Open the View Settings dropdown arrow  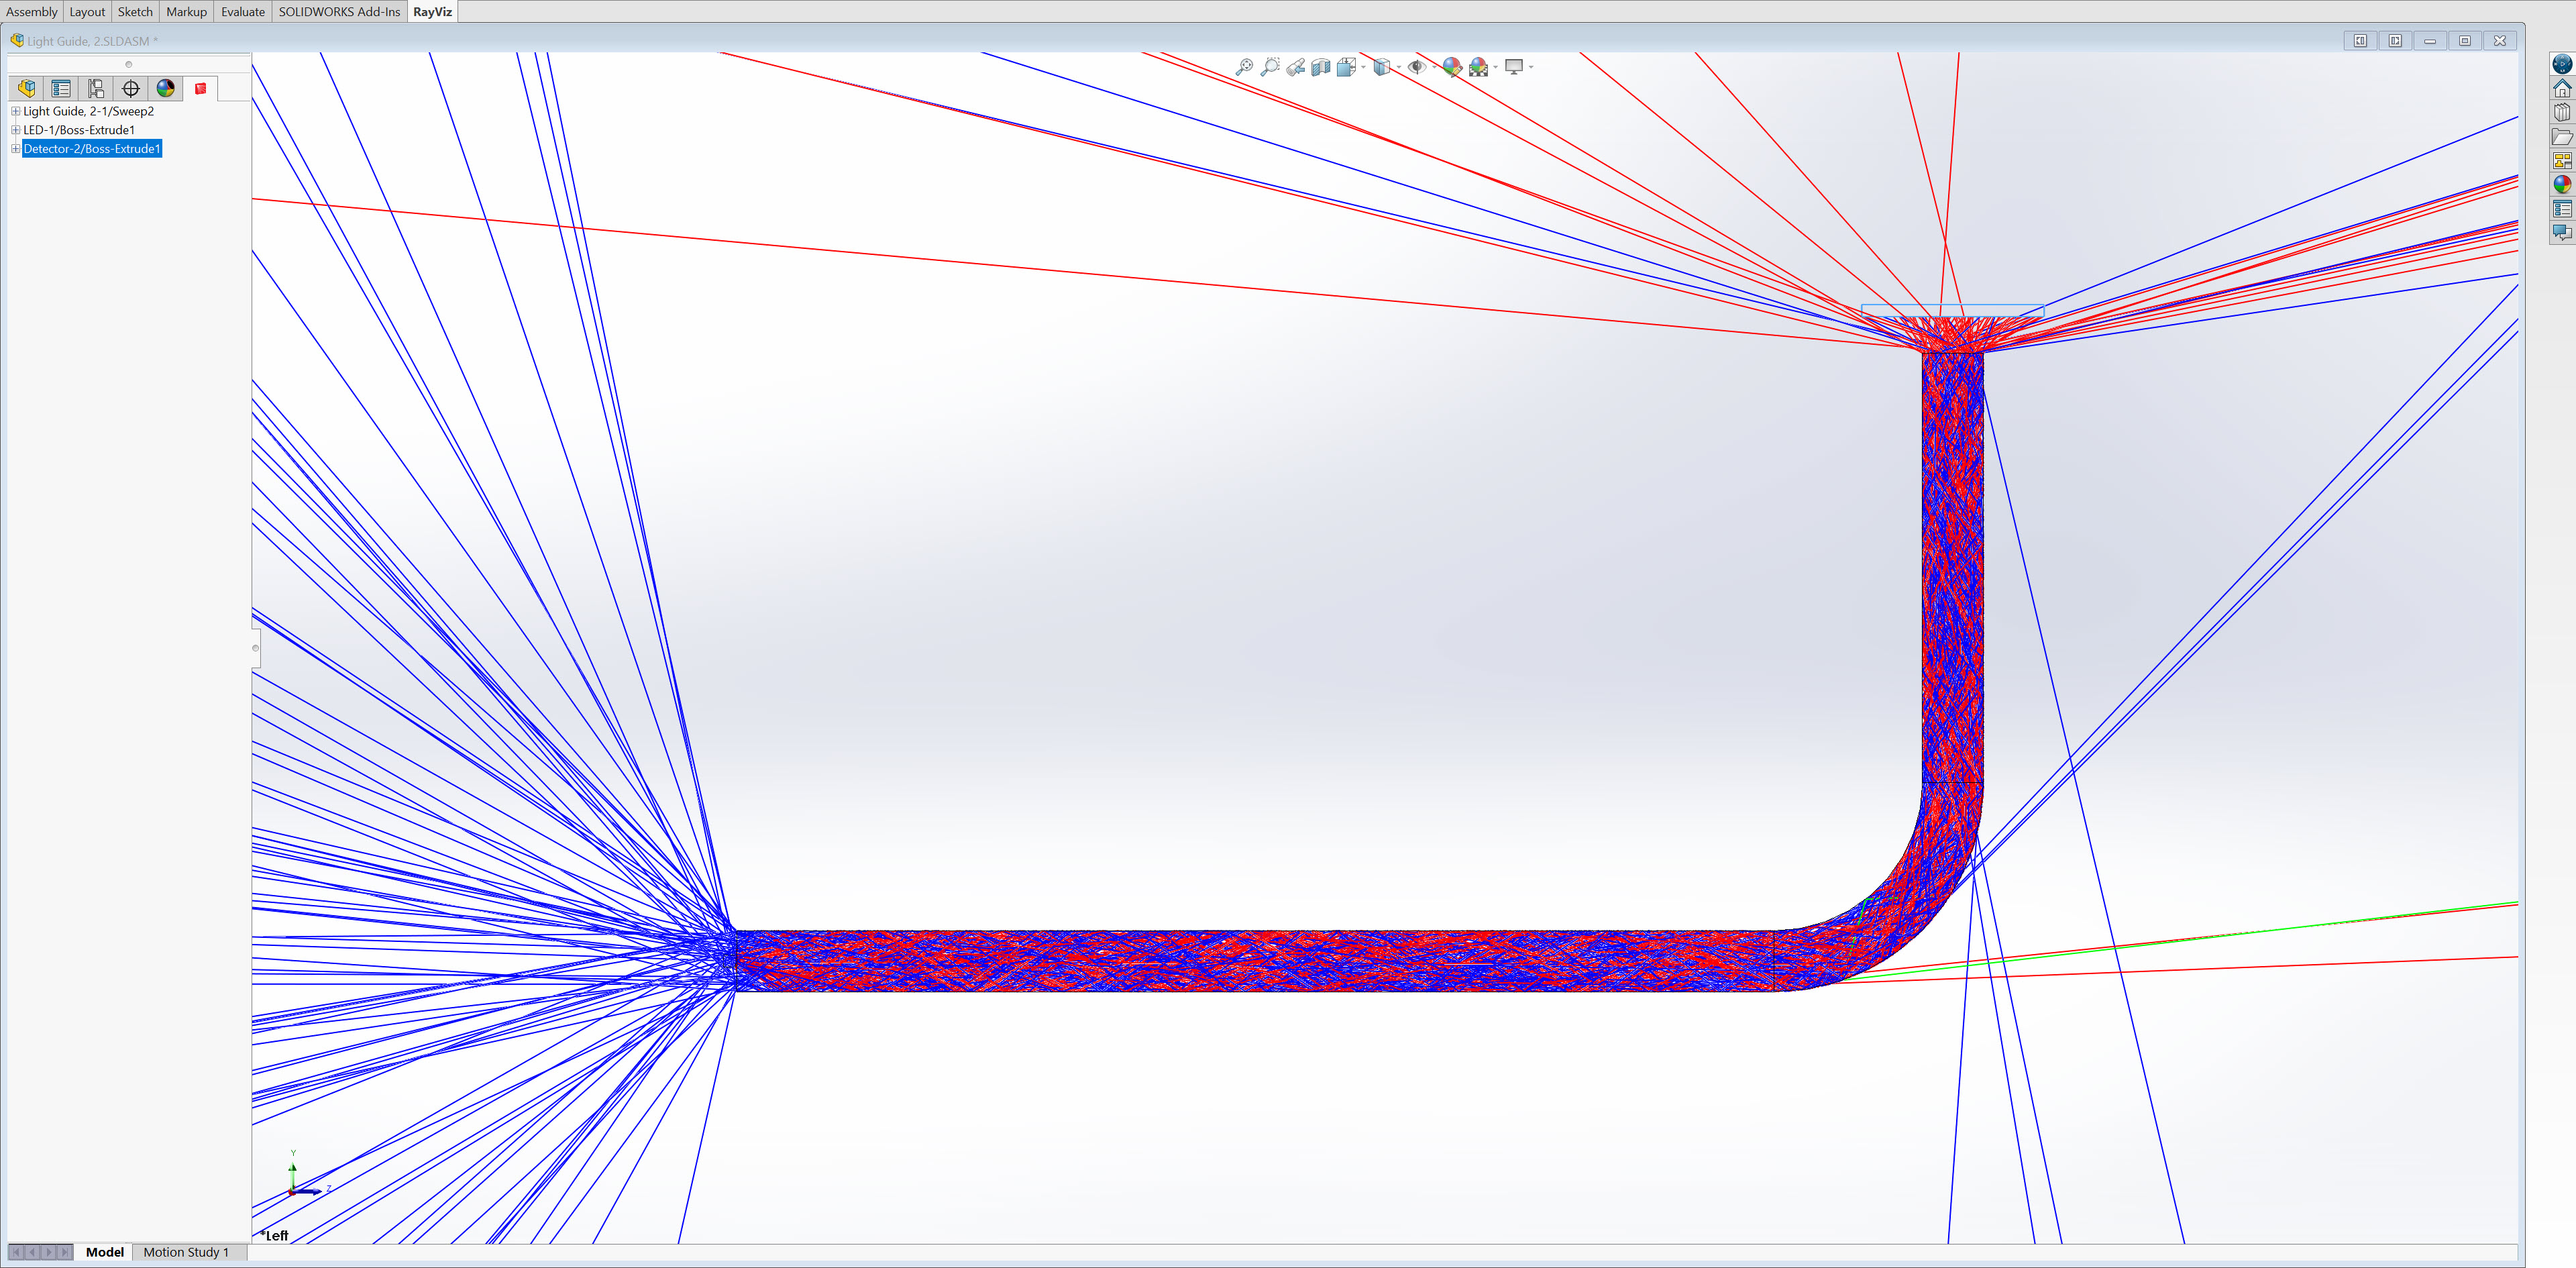click(x=1531, y=67)
